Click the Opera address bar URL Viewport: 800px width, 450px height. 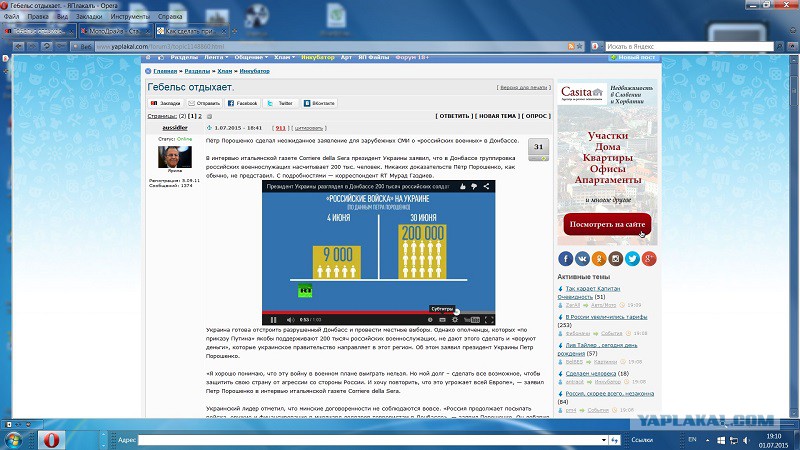pyautogui.click(x=332, y=46)
